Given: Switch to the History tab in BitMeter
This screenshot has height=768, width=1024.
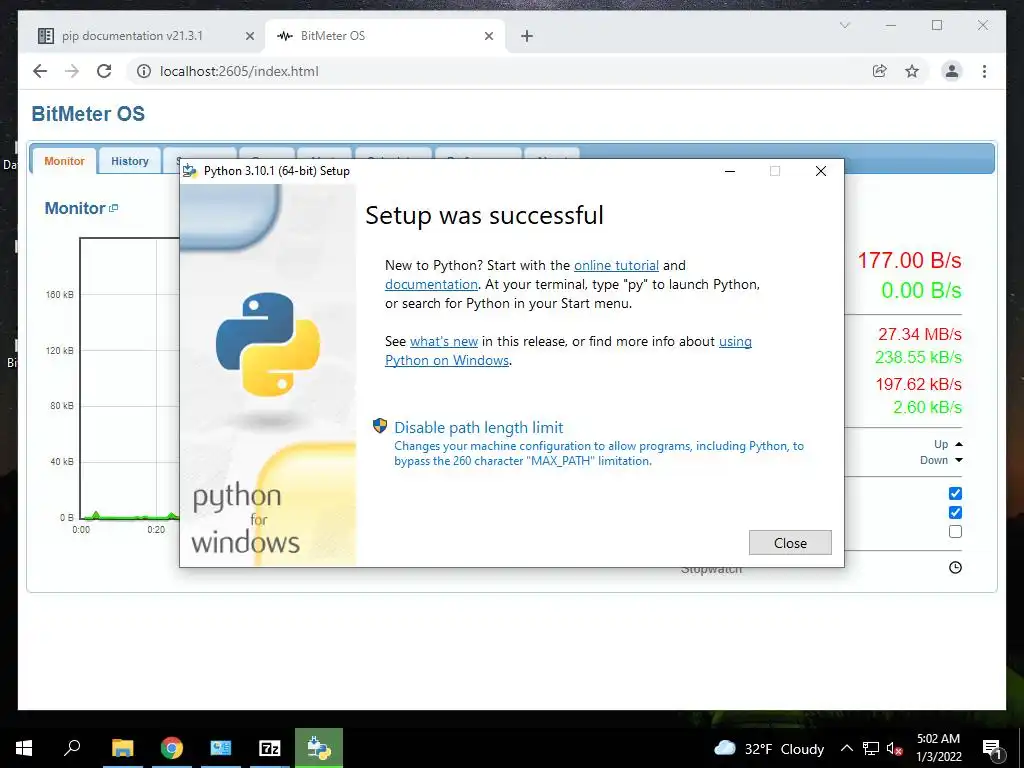Looking at the screenshot, I should 129,161.
